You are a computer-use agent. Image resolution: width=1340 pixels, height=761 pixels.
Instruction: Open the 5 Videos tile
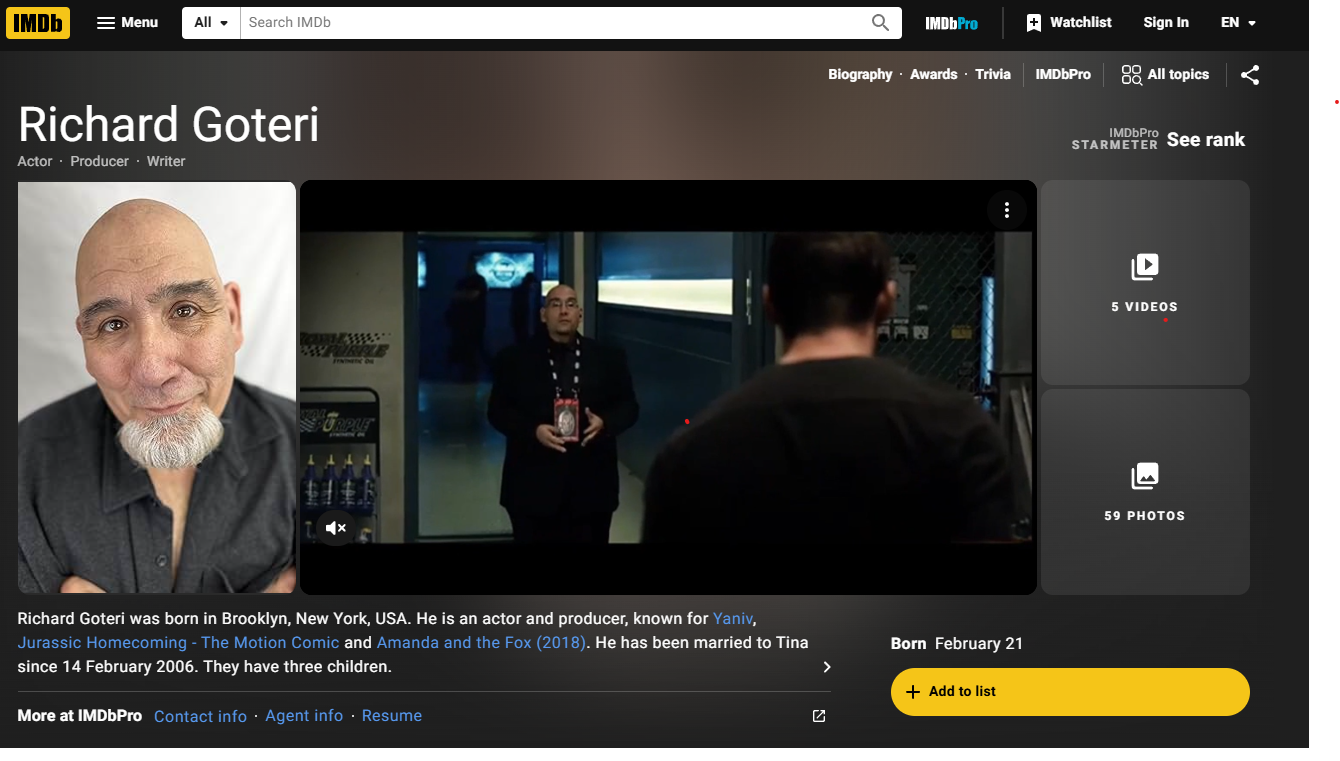click(1145, 283)
